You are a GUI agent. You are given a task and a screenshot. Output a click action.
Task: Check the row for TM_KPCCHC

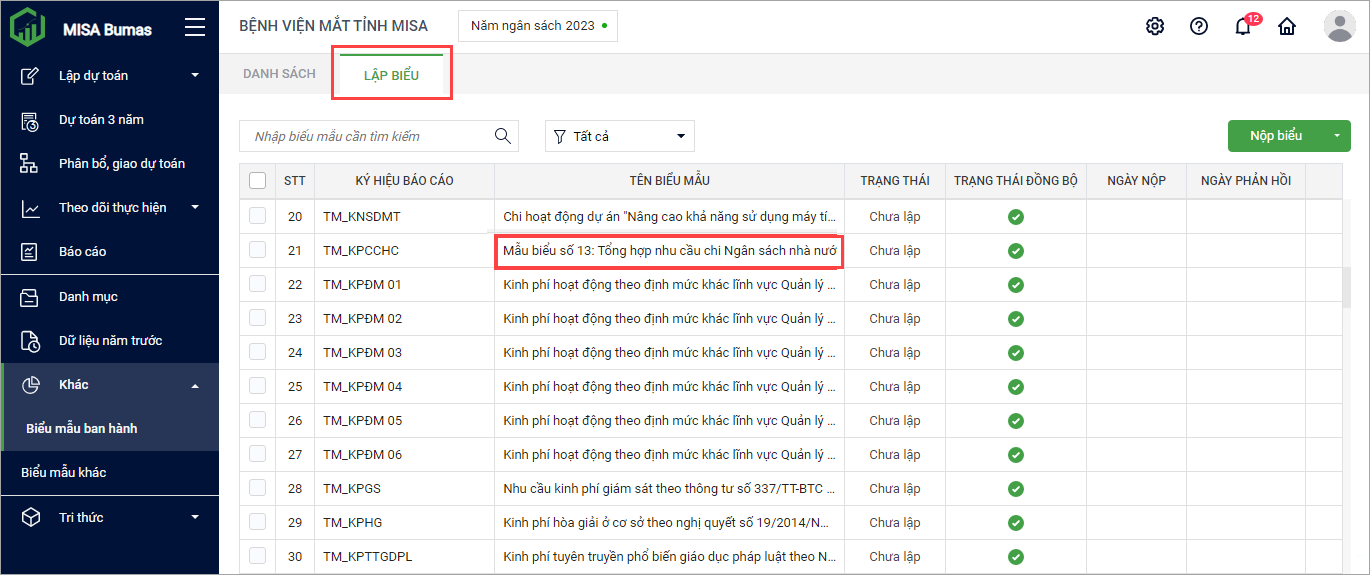[x=258, y=250]
